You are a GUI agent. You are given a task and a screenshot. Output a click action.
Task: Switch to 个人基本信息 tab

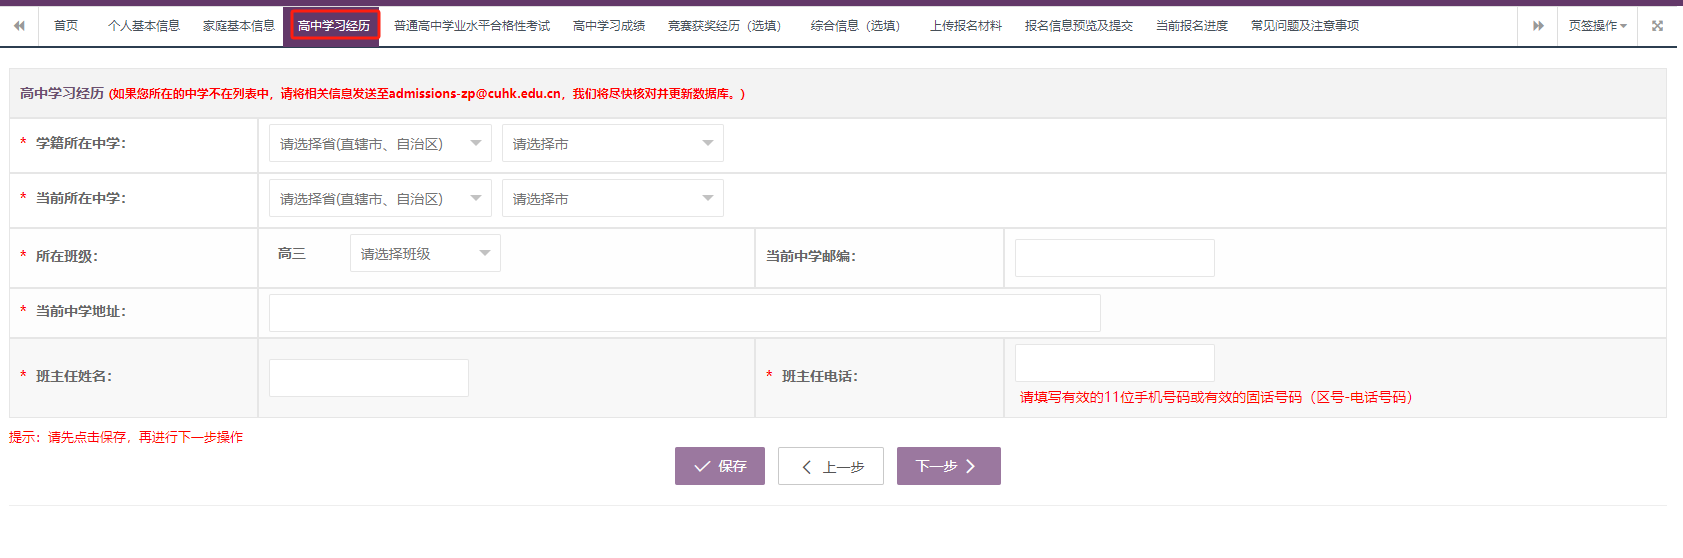tap(144, 26)
